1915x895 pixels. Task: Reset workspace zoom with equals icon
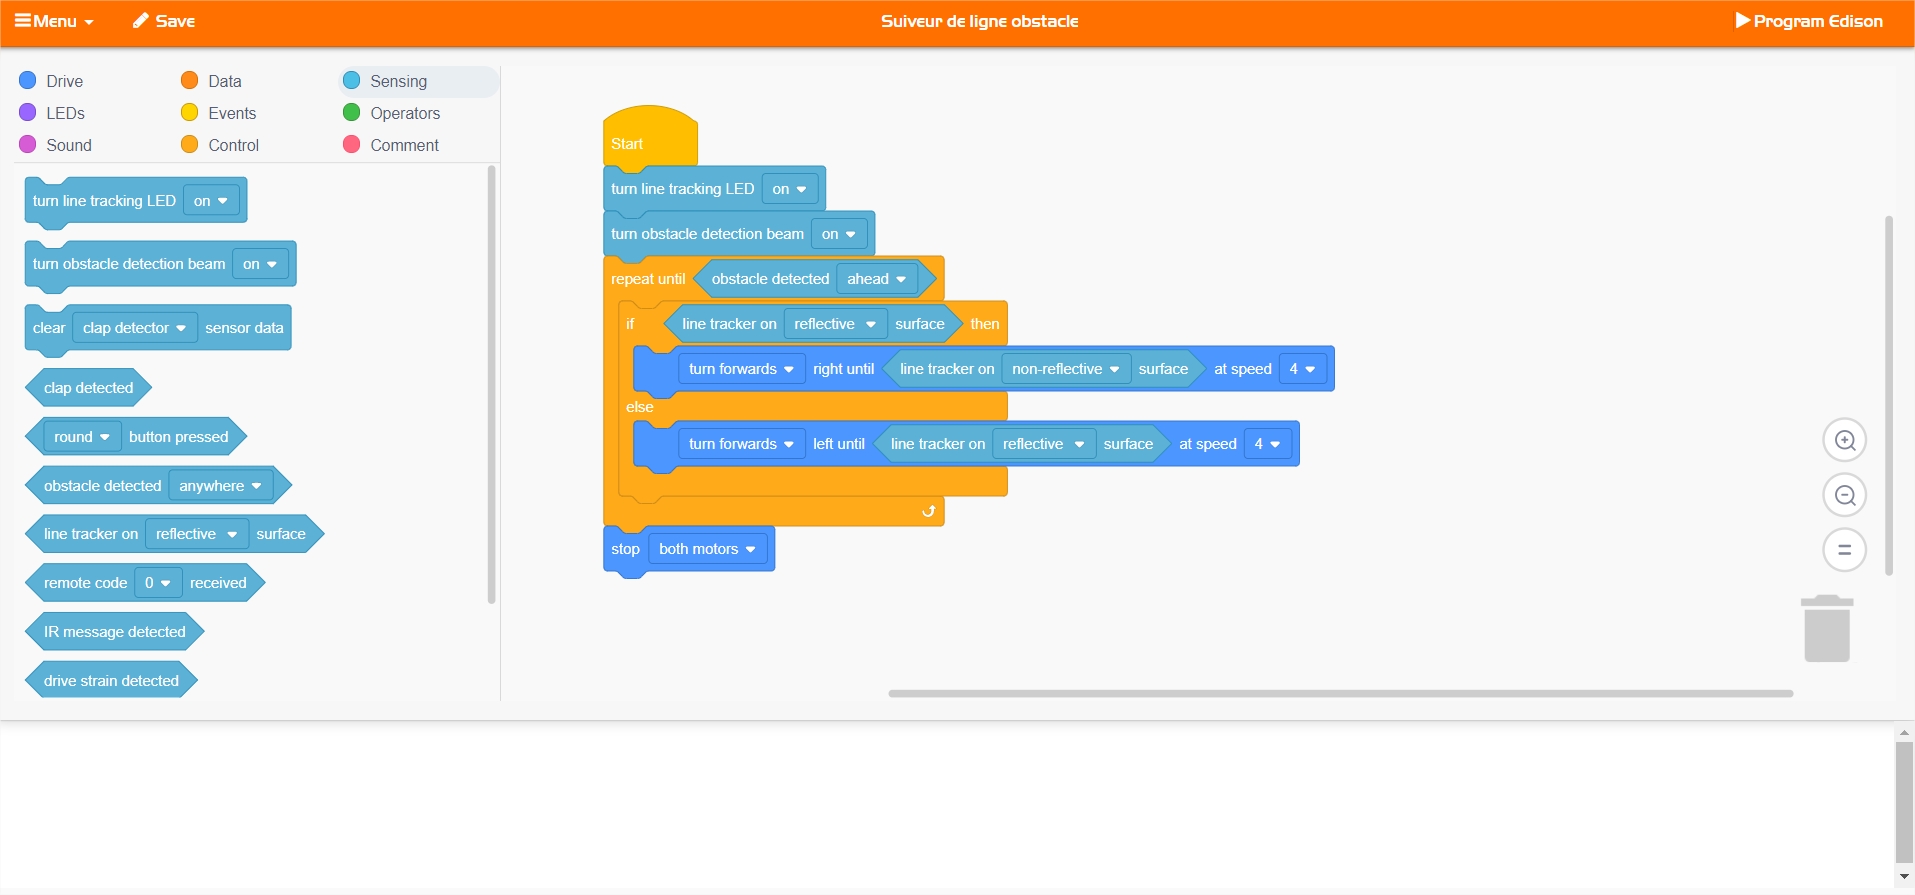(1844, 550)
